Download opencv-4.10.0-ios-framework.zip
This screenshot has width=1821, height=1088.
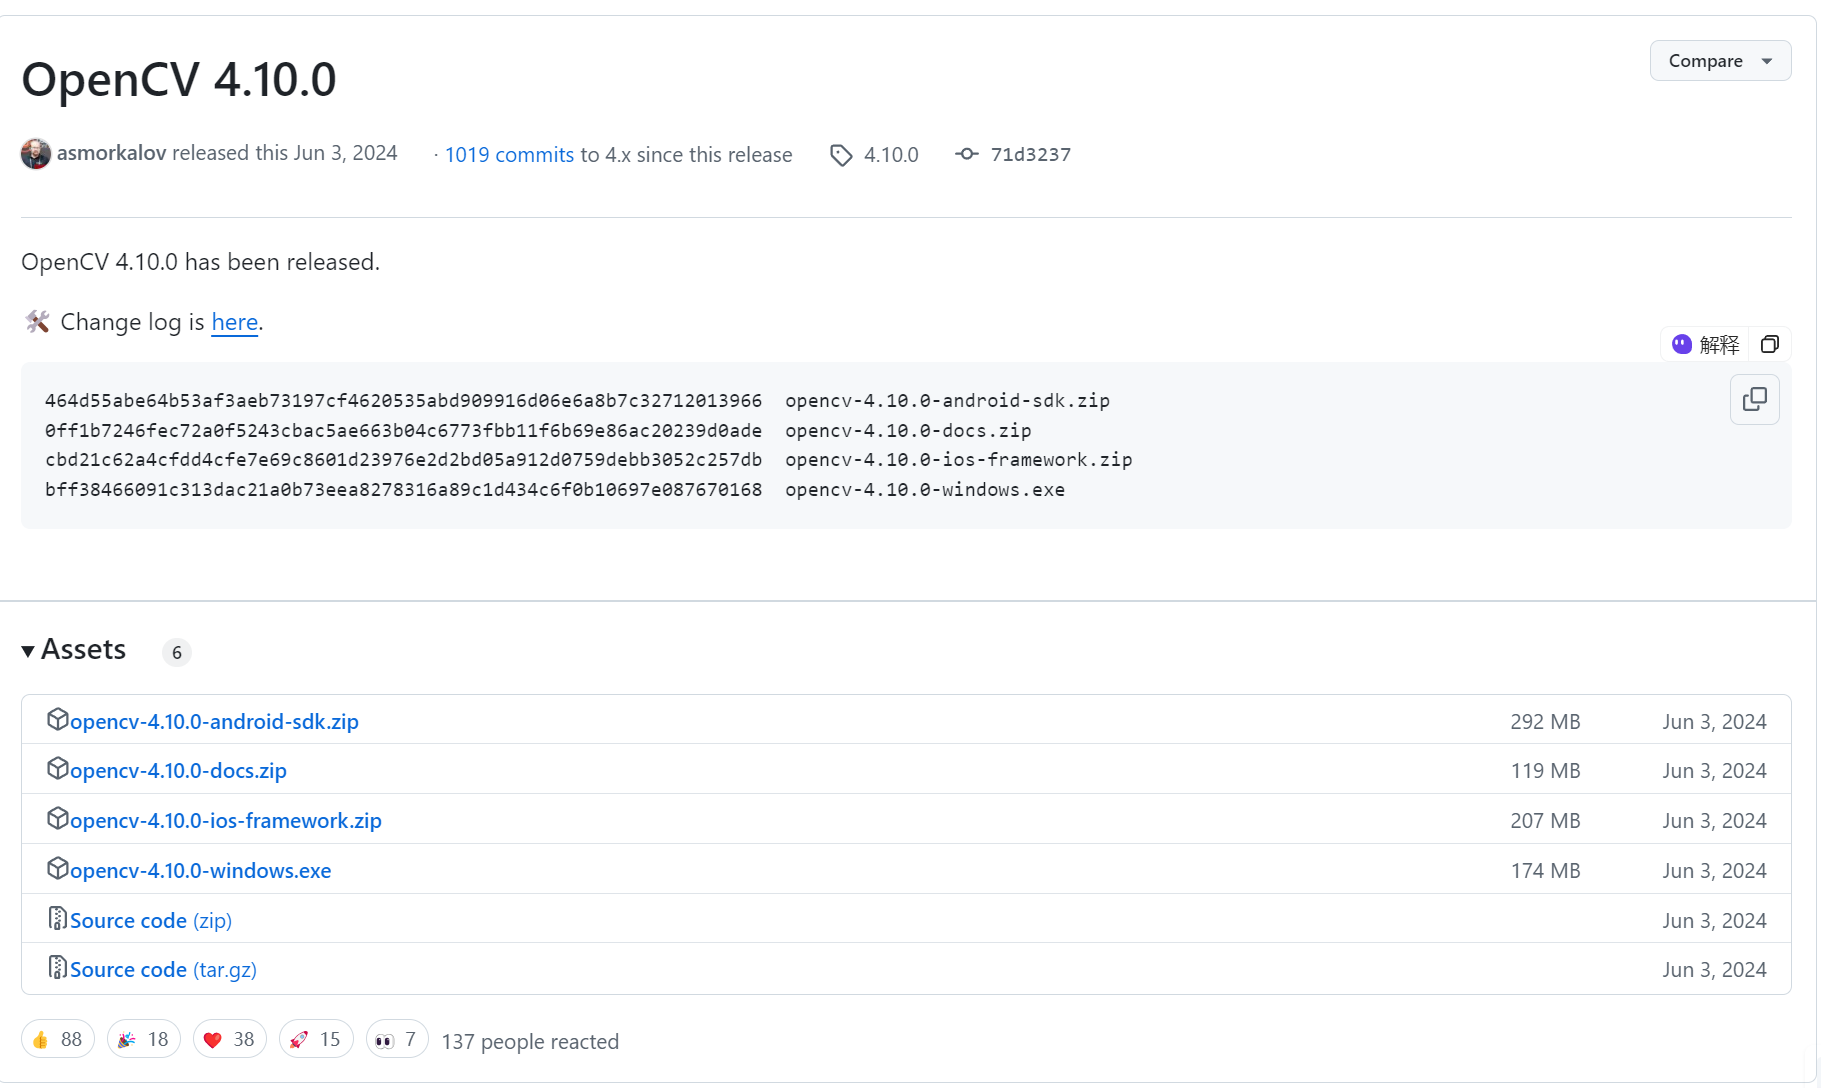coord(226,821)
